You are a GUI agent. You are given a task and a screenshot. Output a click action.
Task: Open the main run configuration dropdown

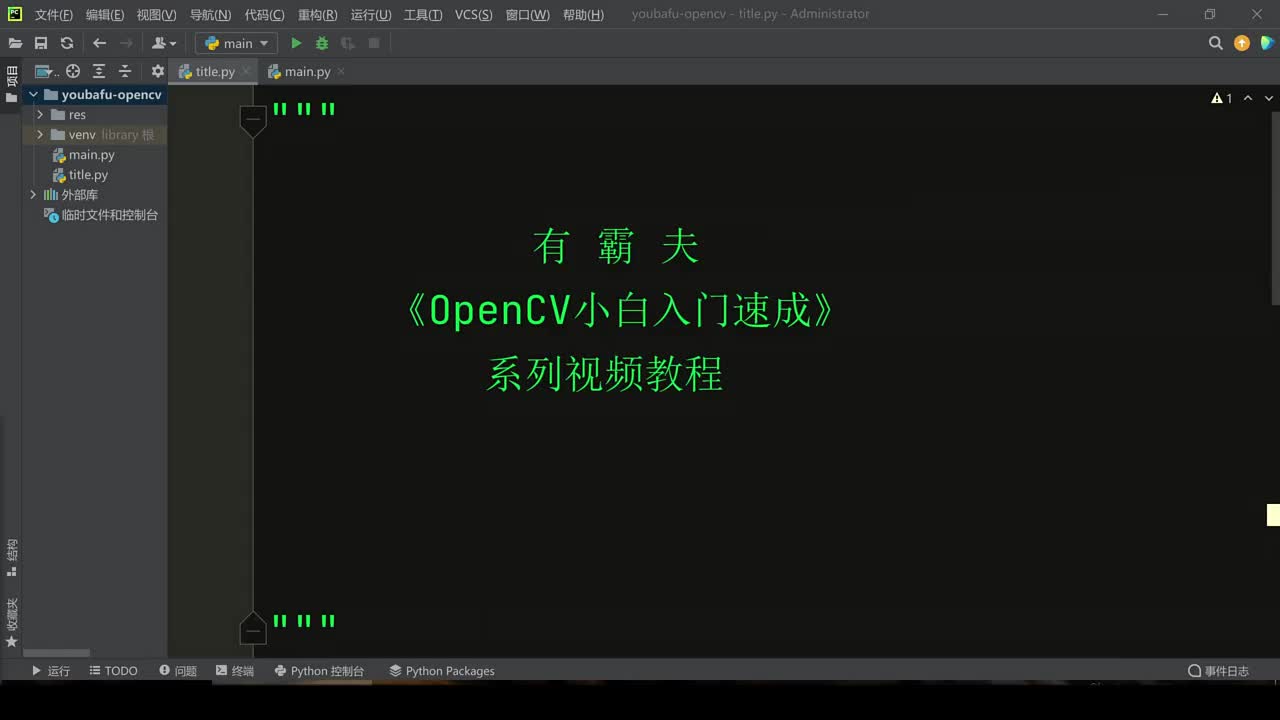236,43
